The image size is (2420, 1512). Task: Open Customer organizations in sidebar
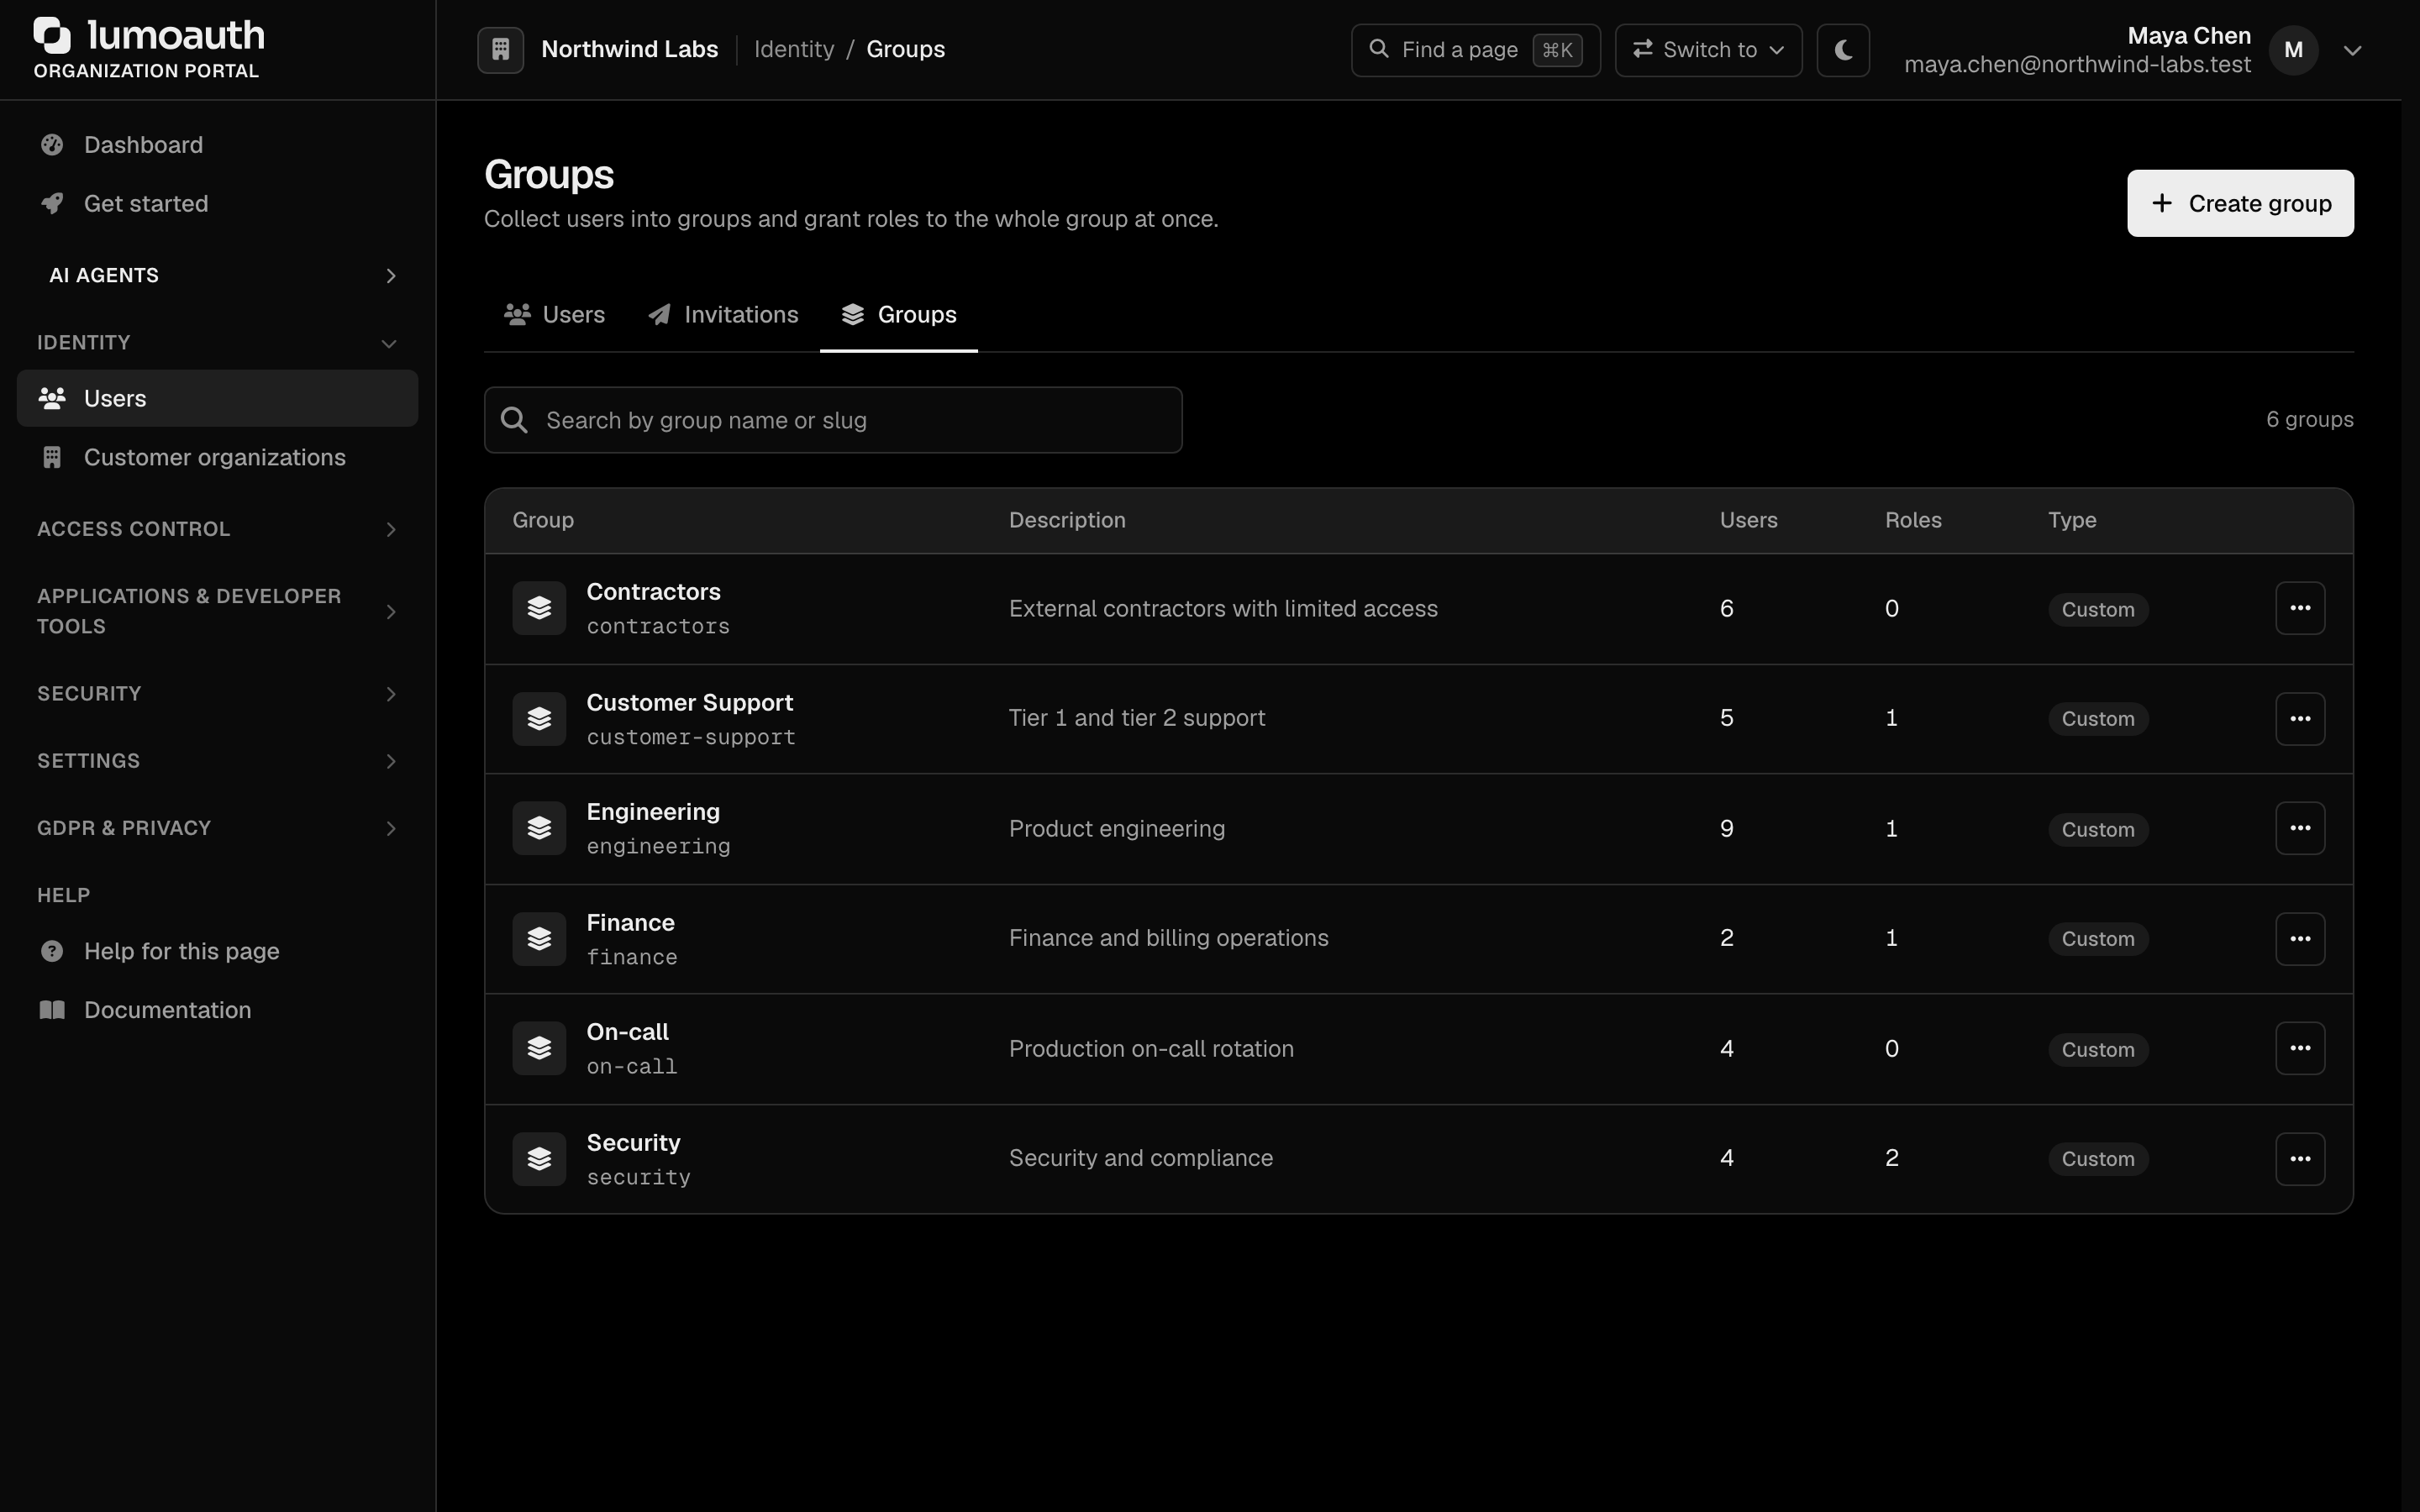pos(217,457)
